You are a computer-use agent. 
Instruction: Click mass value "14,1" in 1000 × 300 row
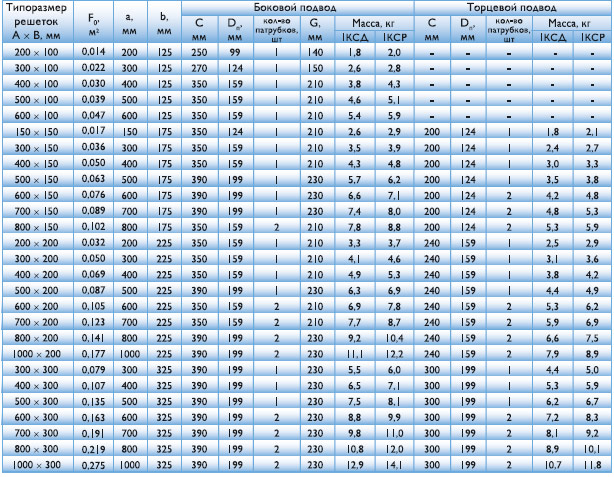[394, 465]
